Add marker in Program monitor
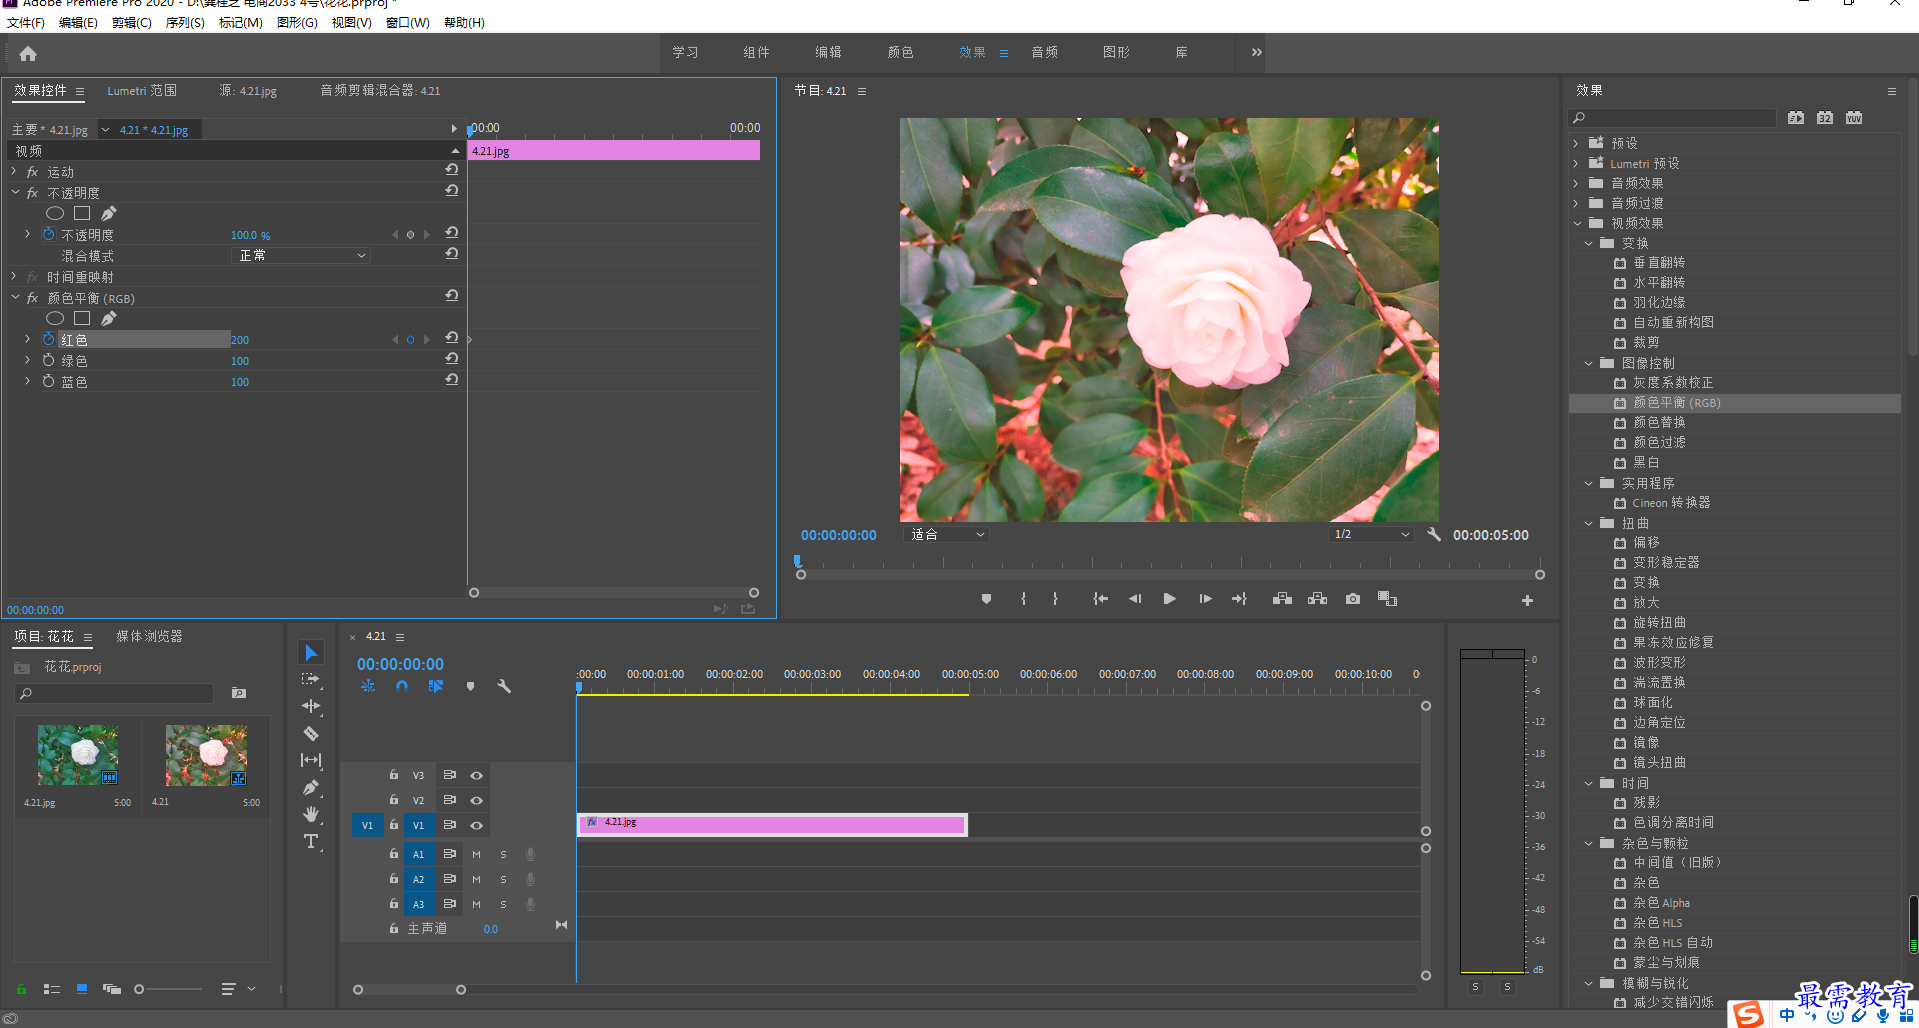Image resolution: width=1919 pixels, height=1028 pixels. 986,599
